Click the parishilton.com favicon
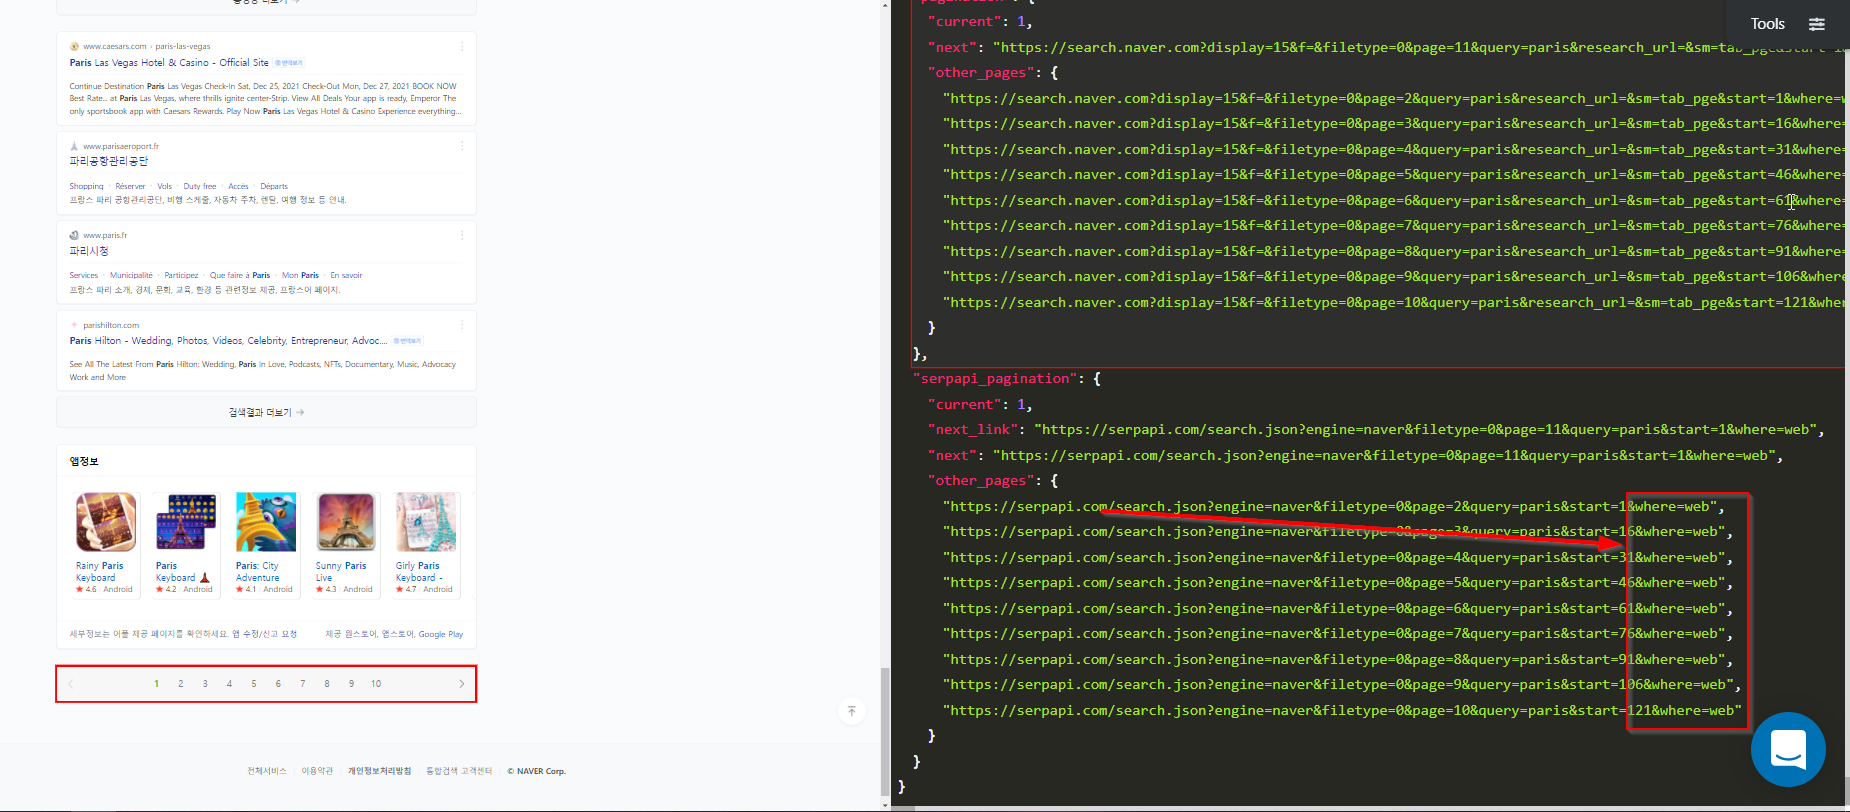The height and width of the screenshot is (812, 1850). [74, 325]
